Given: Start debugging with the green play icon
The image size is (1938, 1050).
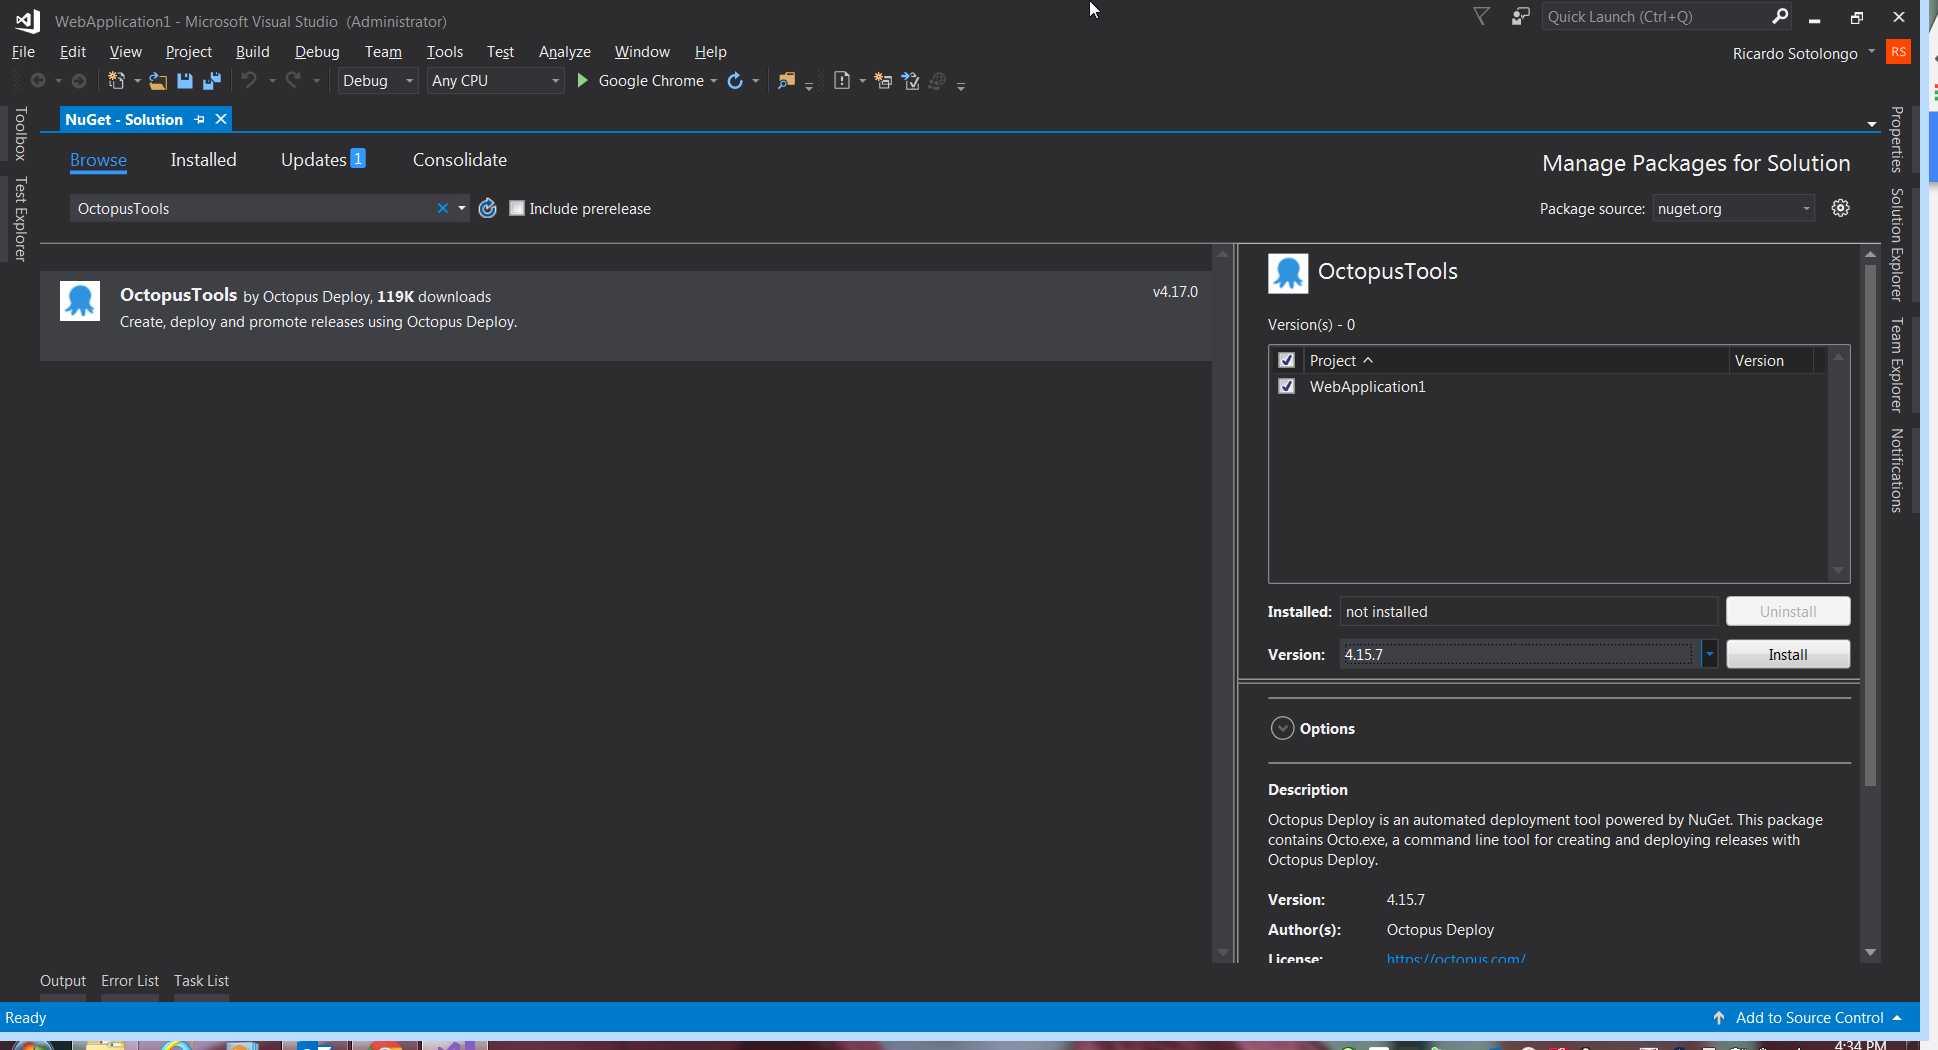Looking at the screenshot, I should tap(583, 80).
